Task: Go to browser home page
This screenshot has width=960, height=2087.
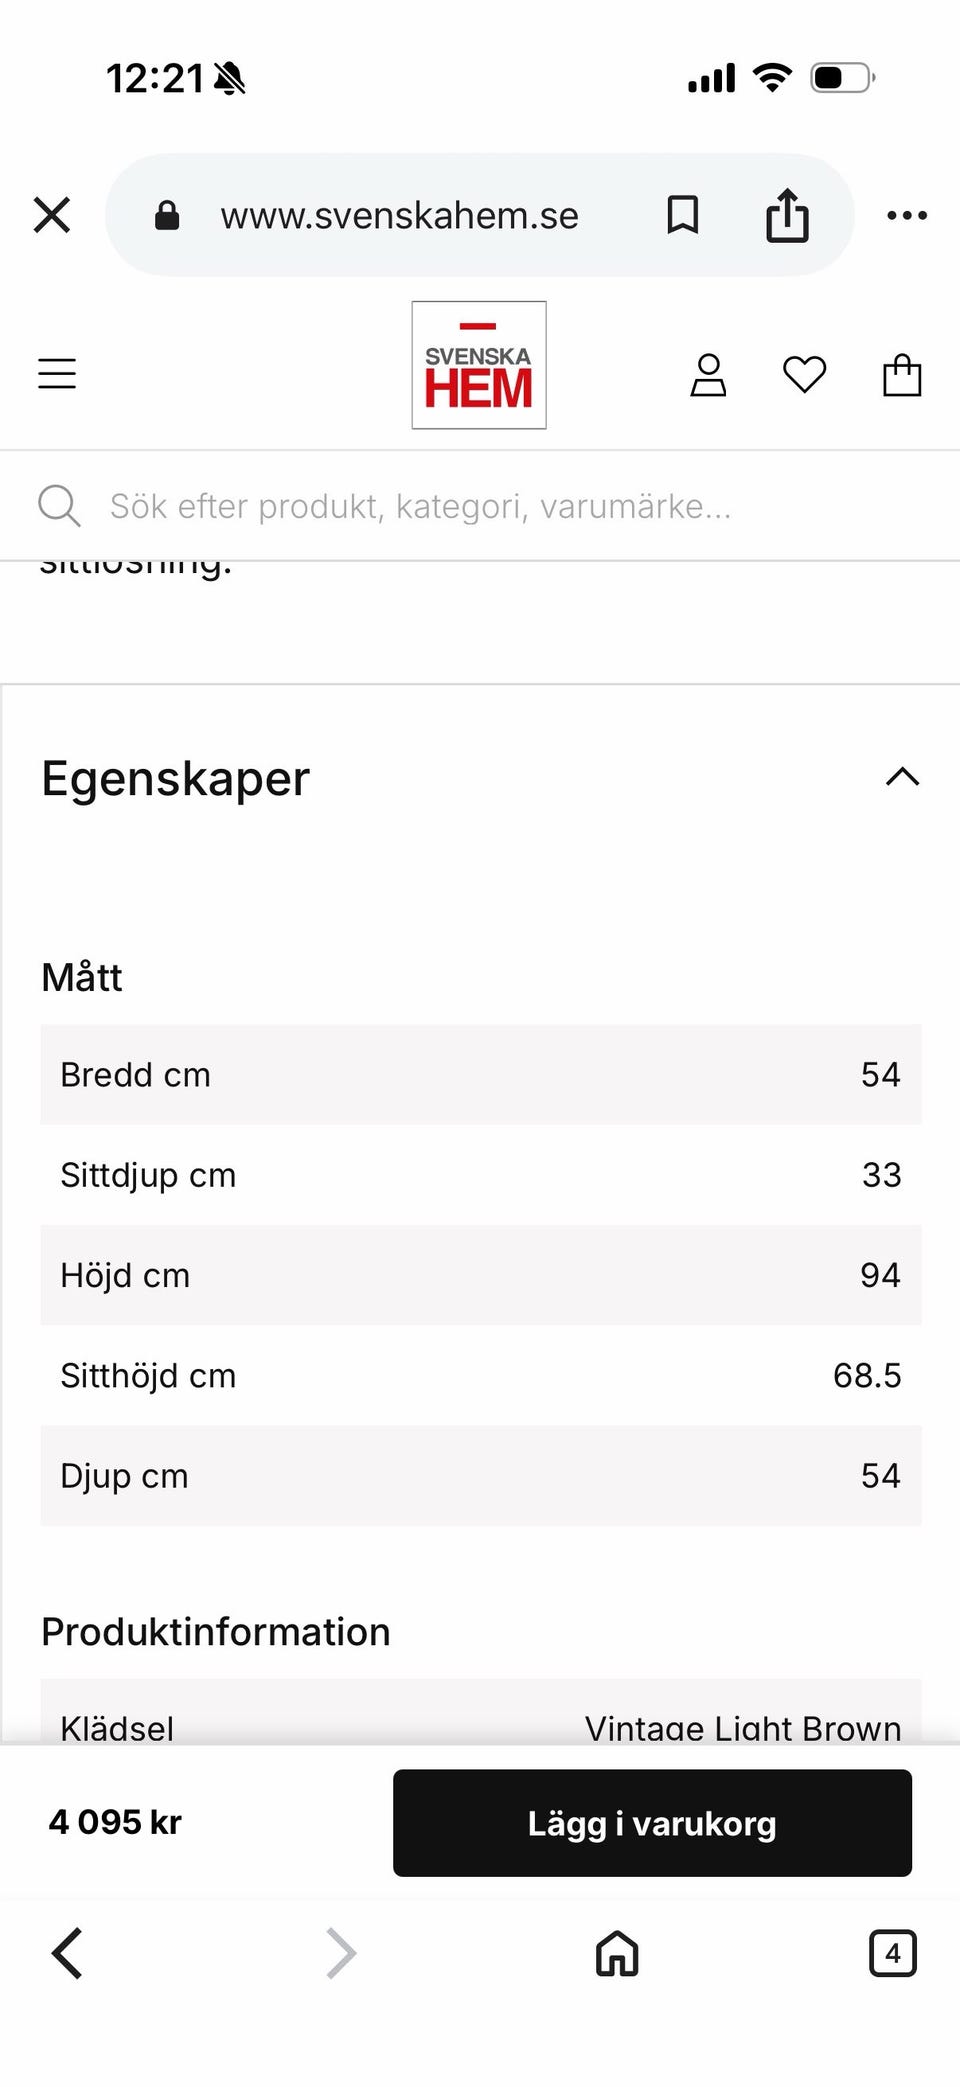Action: click(617, 1953)
